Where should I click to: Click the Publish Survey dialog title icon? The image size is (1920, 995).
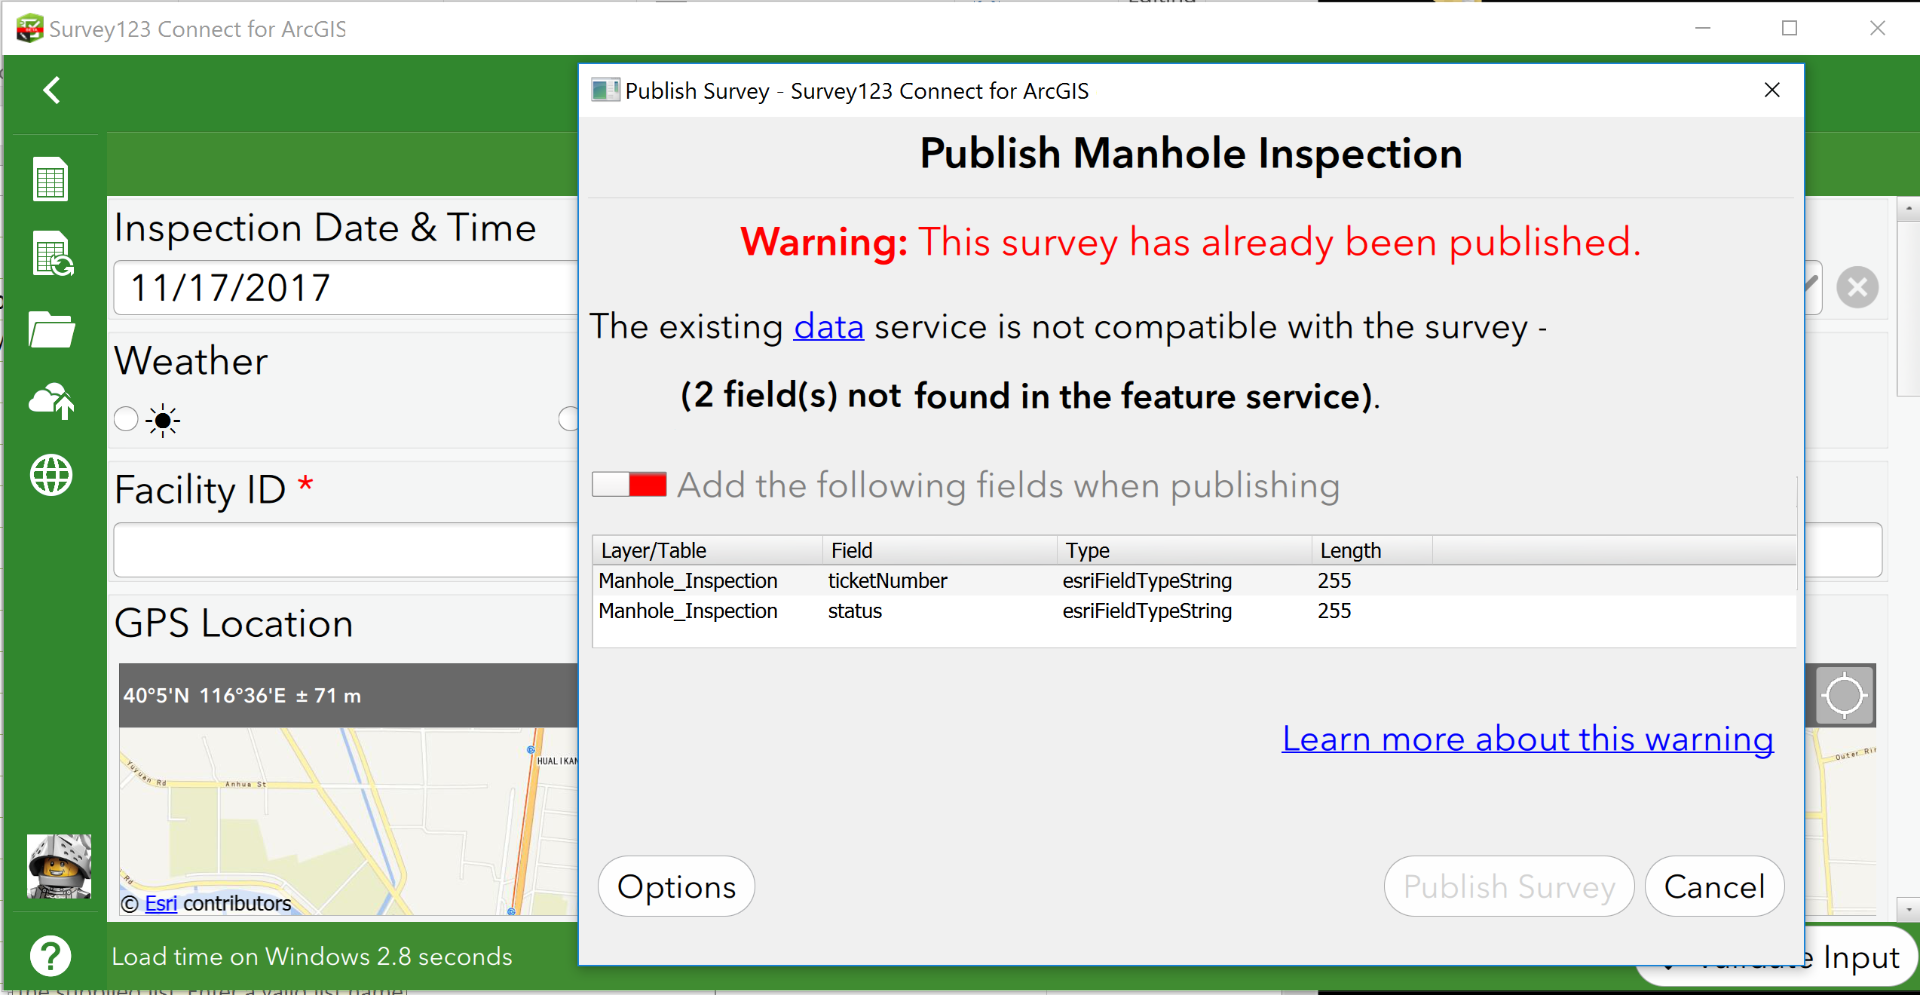[605, 90]
